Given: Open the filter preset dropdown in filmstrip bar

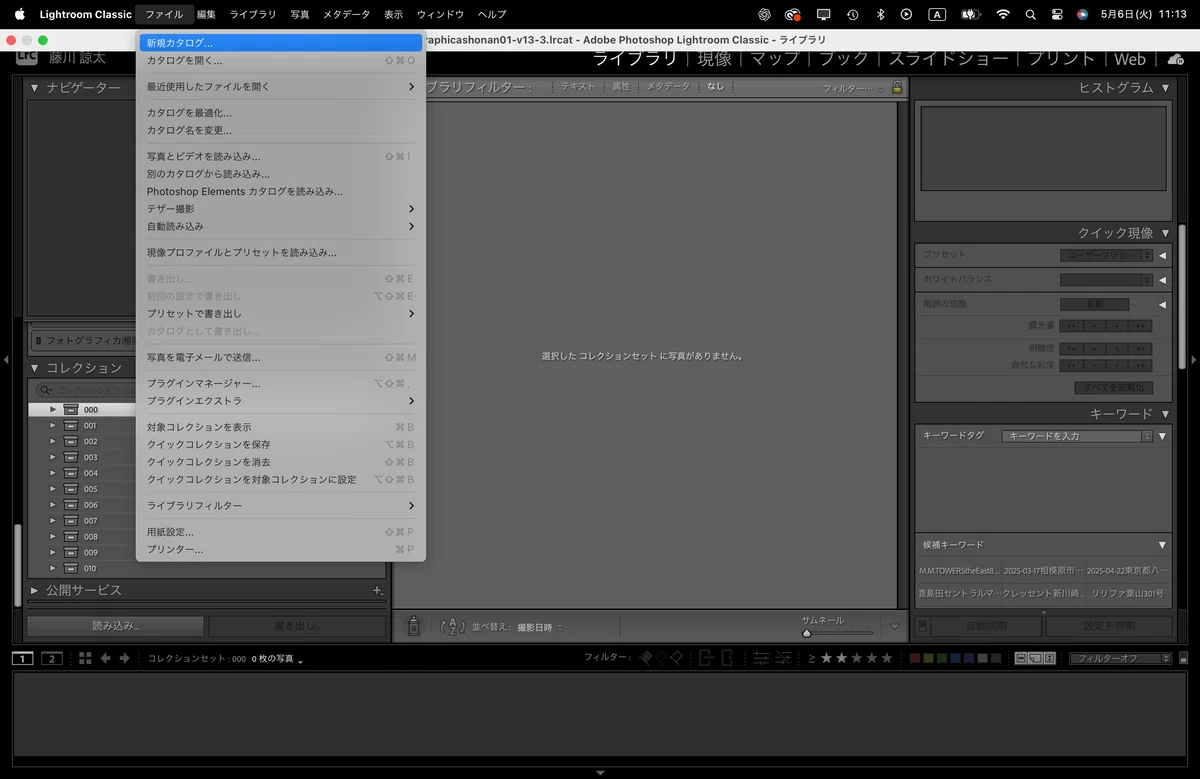Looking at the screenshot, I should [1120, 658].
